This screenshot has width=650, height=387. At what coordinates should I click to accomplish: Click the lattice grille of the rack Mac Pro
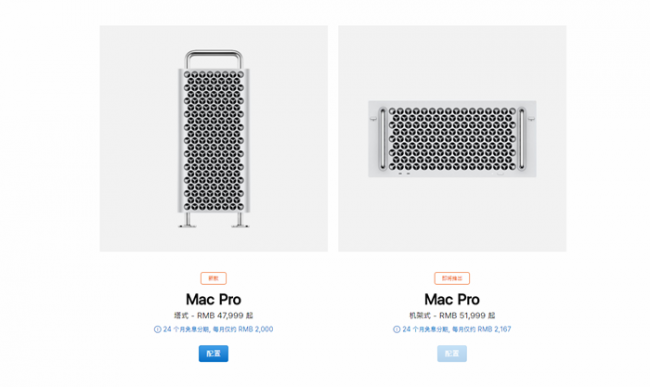coord(452,139)
